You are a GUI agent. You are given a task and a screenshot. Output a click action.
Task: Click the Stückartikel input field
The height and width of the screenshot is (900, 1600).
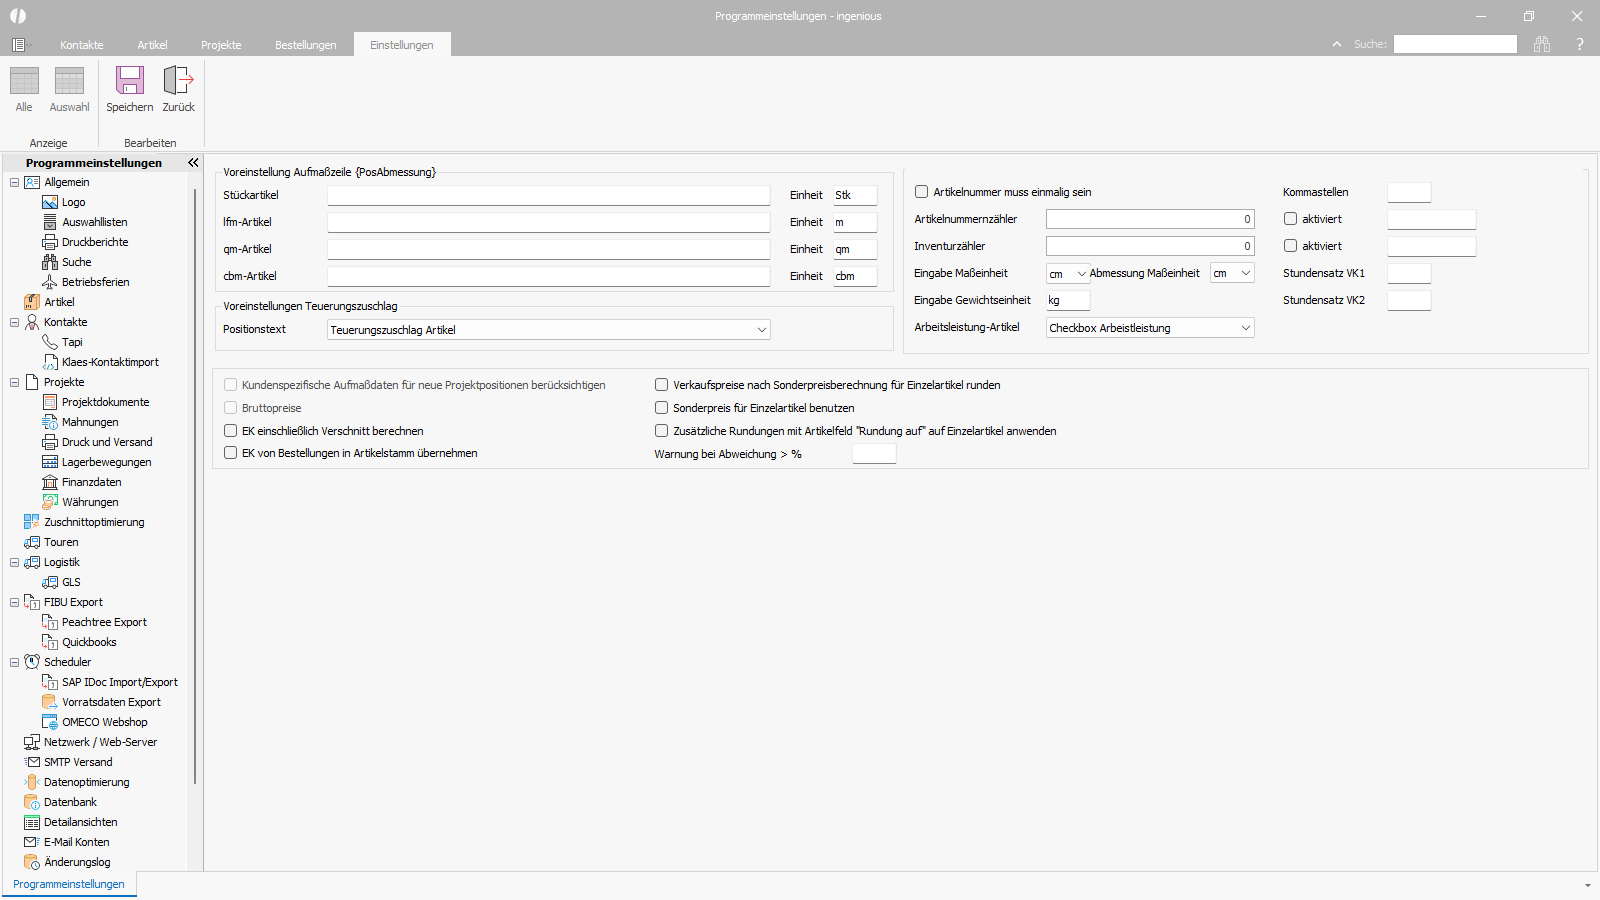click(548, 196)
